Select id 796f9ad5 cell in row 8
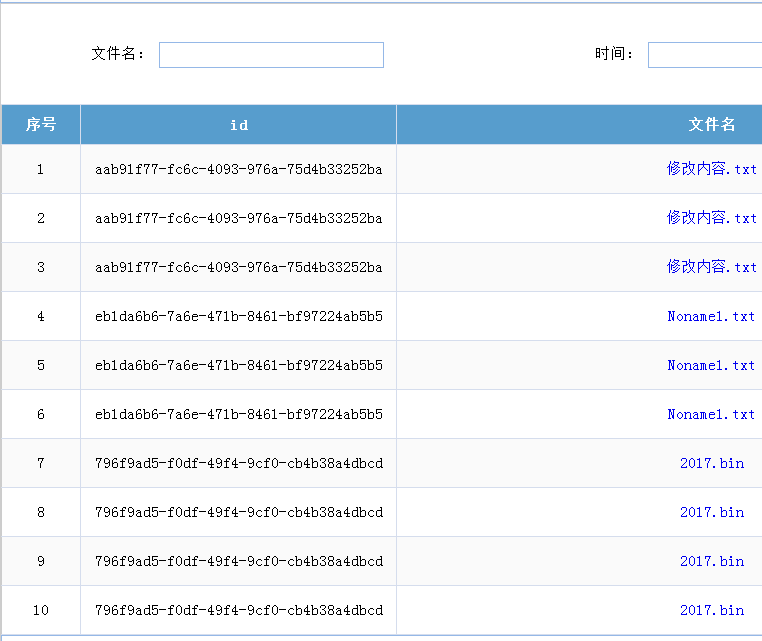The image size is (762, 641). [x=239, y=513]
